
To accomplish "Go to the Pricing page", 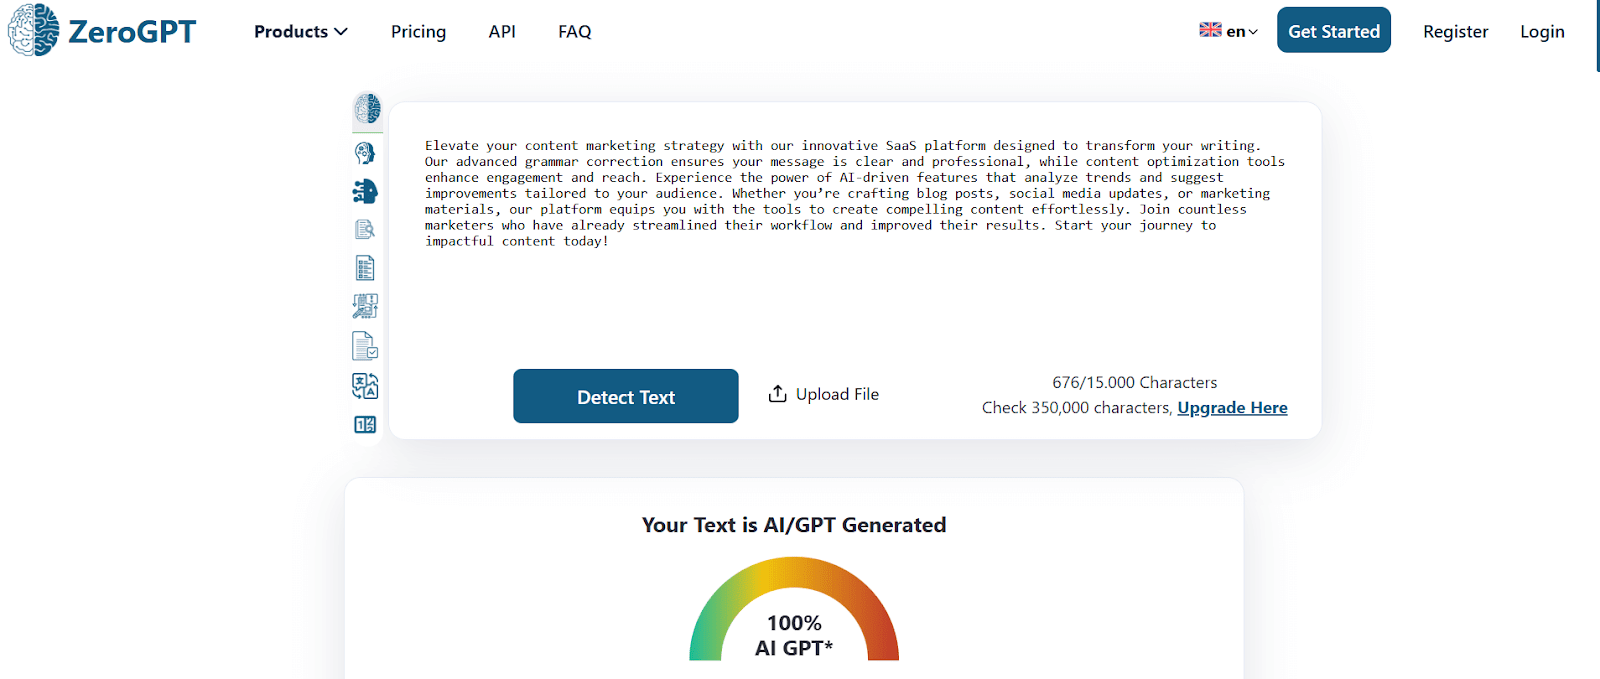I will pyautogui.click(x=418, y=31).
